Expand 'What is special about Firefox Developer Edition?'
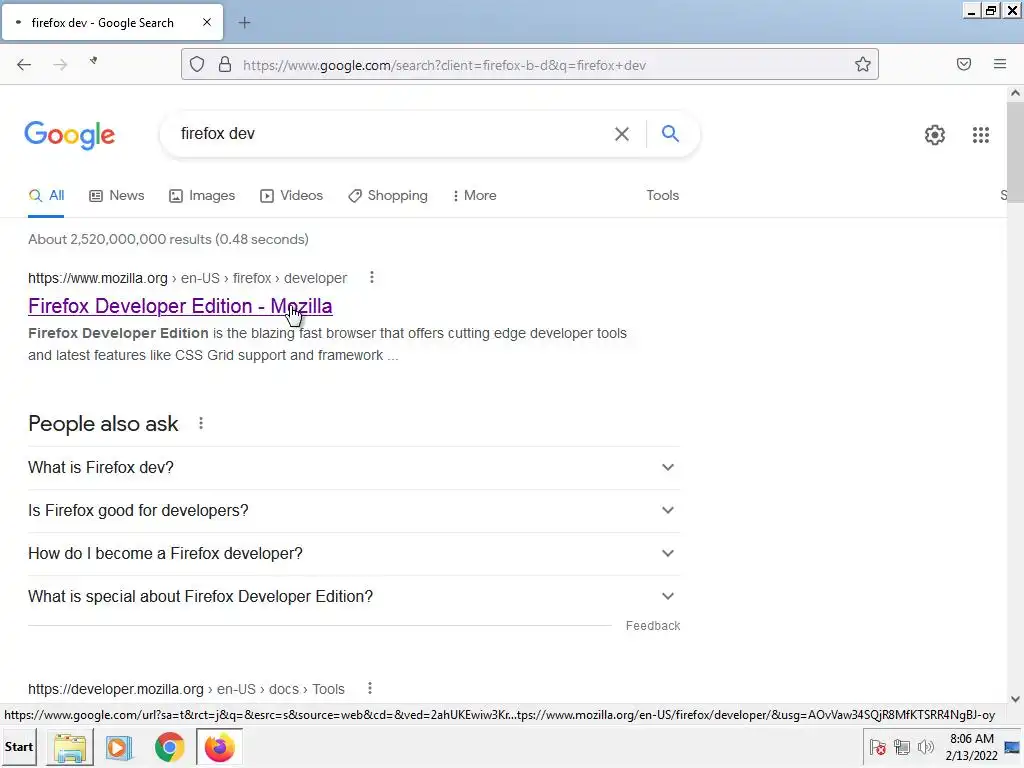Image resolution: width=1024 pixels, height=768 pixels. [353, 597]
